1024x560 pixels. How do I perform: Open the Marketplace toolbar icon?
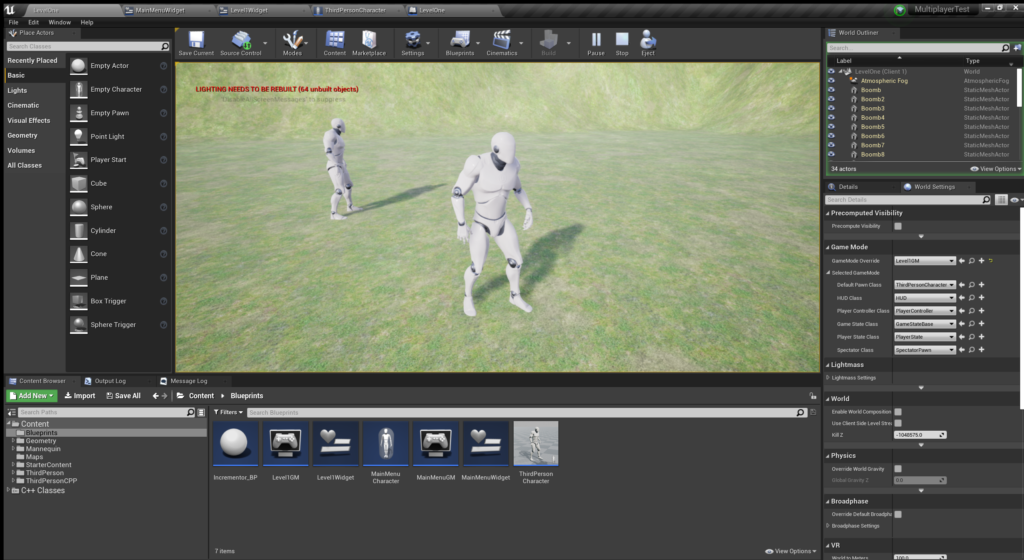(x=369, y=43)
